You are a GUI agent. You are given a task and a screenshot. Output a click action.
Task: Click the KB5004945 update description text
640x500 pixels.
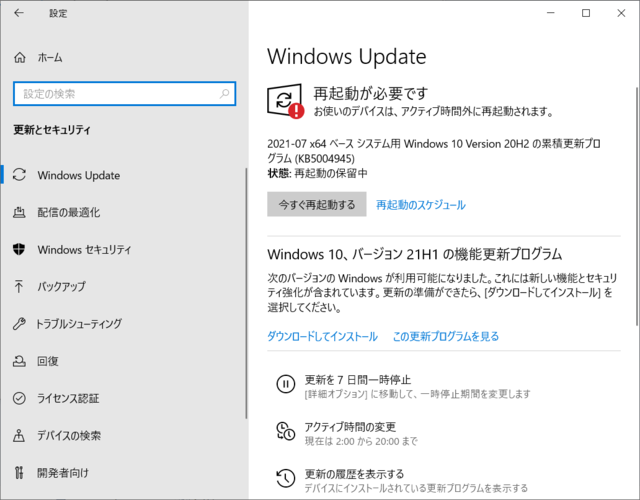[434, 151]
